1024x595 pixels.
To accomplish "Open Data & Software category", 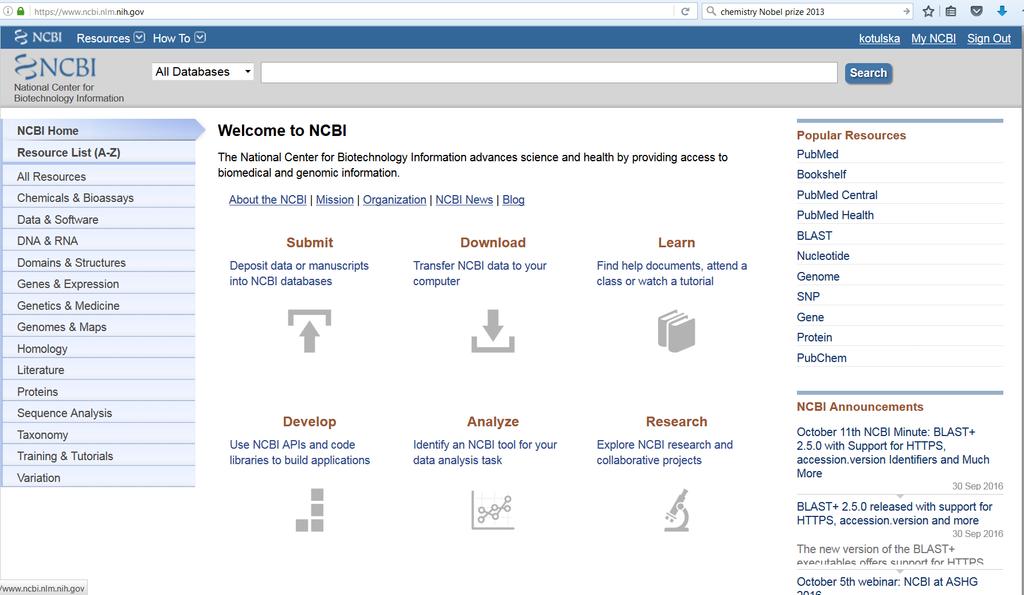I will [x=99, y=219].
